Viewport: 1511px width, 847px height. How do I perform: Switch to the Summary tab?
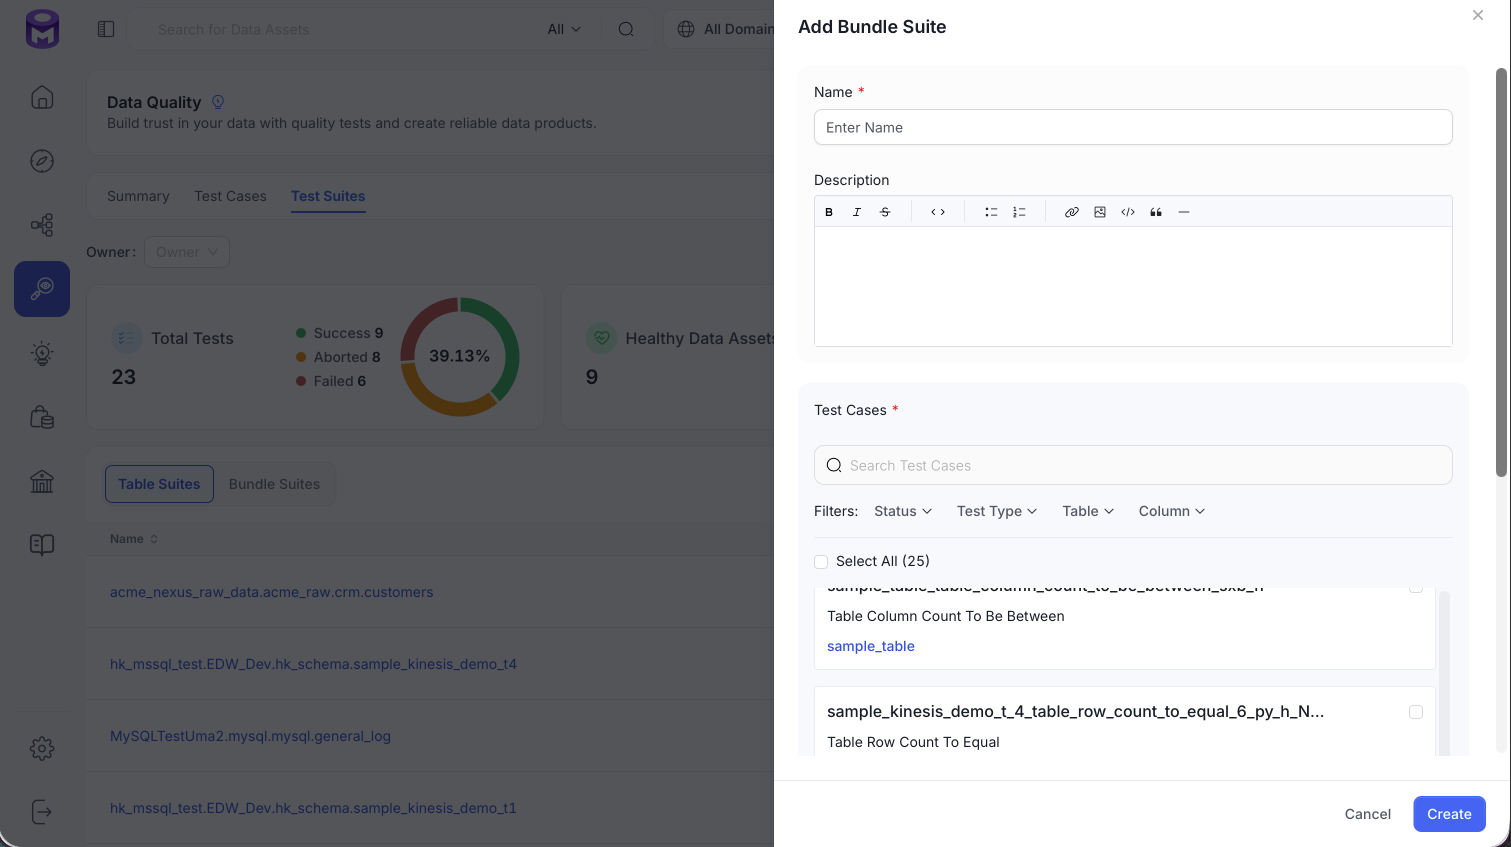[138, 196]
